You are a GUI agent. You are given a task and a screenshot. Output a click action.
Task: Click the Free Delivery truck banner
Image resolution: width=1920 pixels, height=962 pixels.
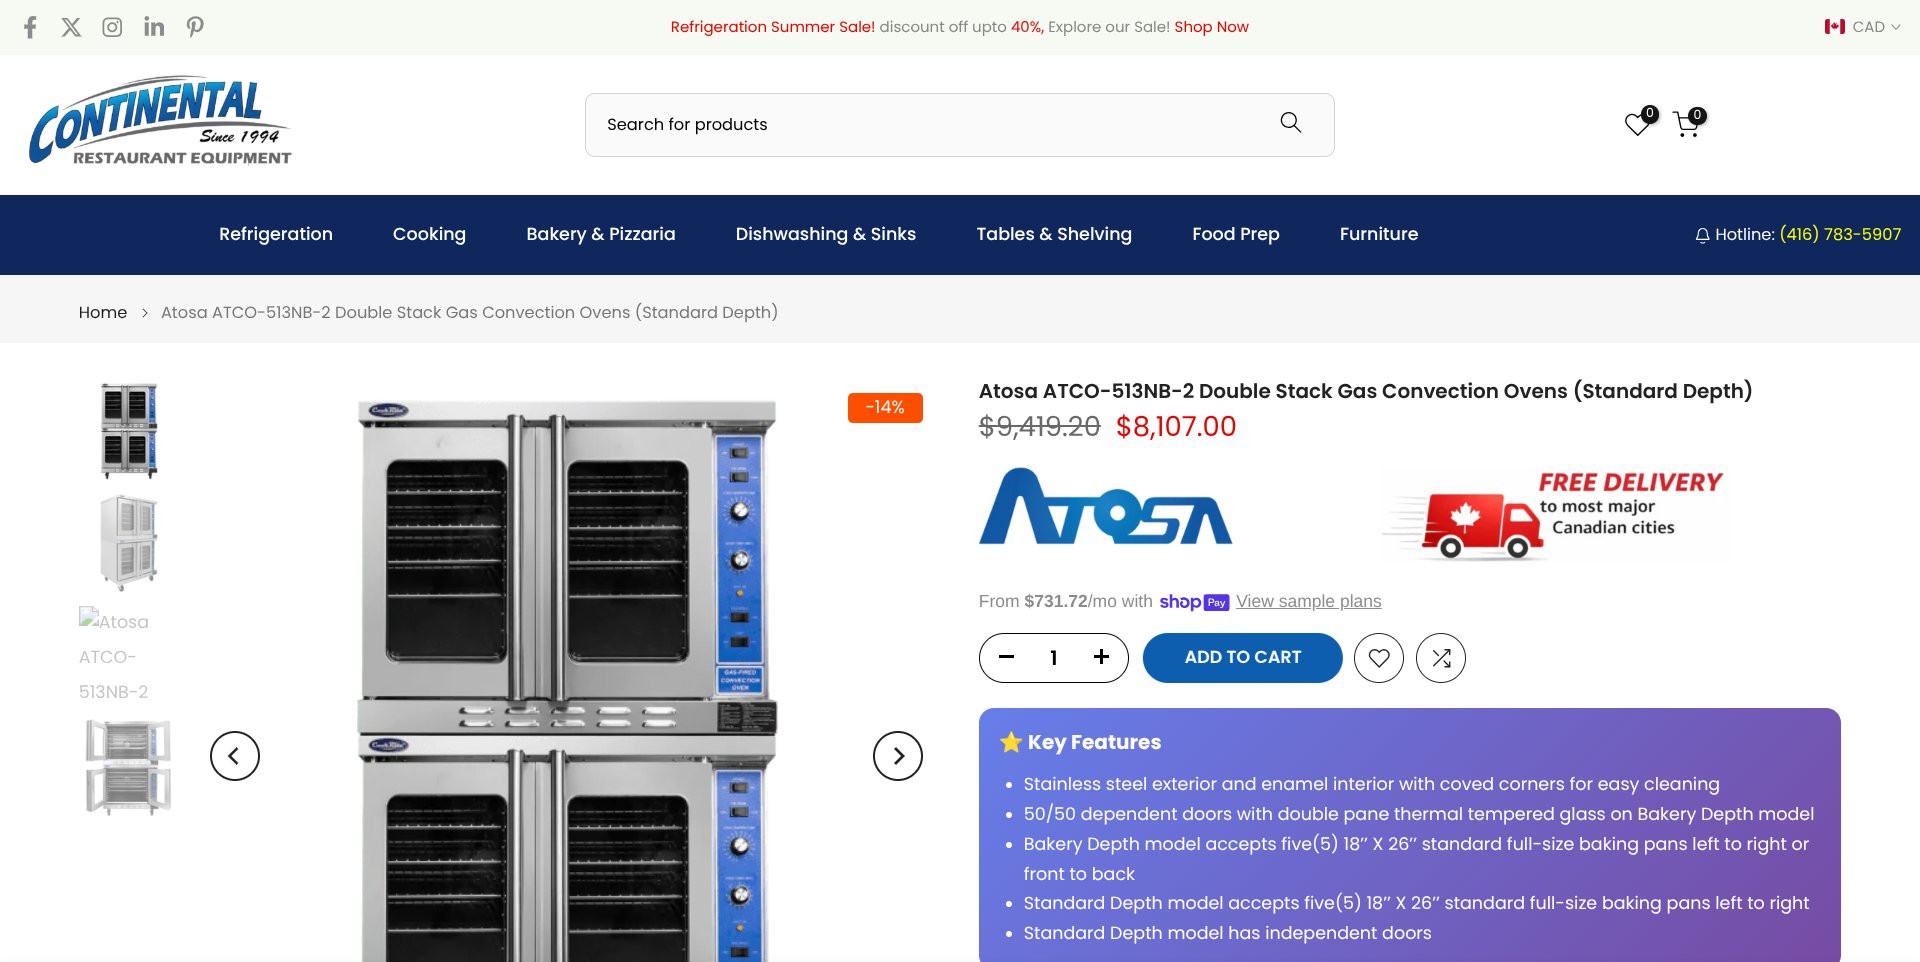pyautogui.click(x=1553, y=514)
